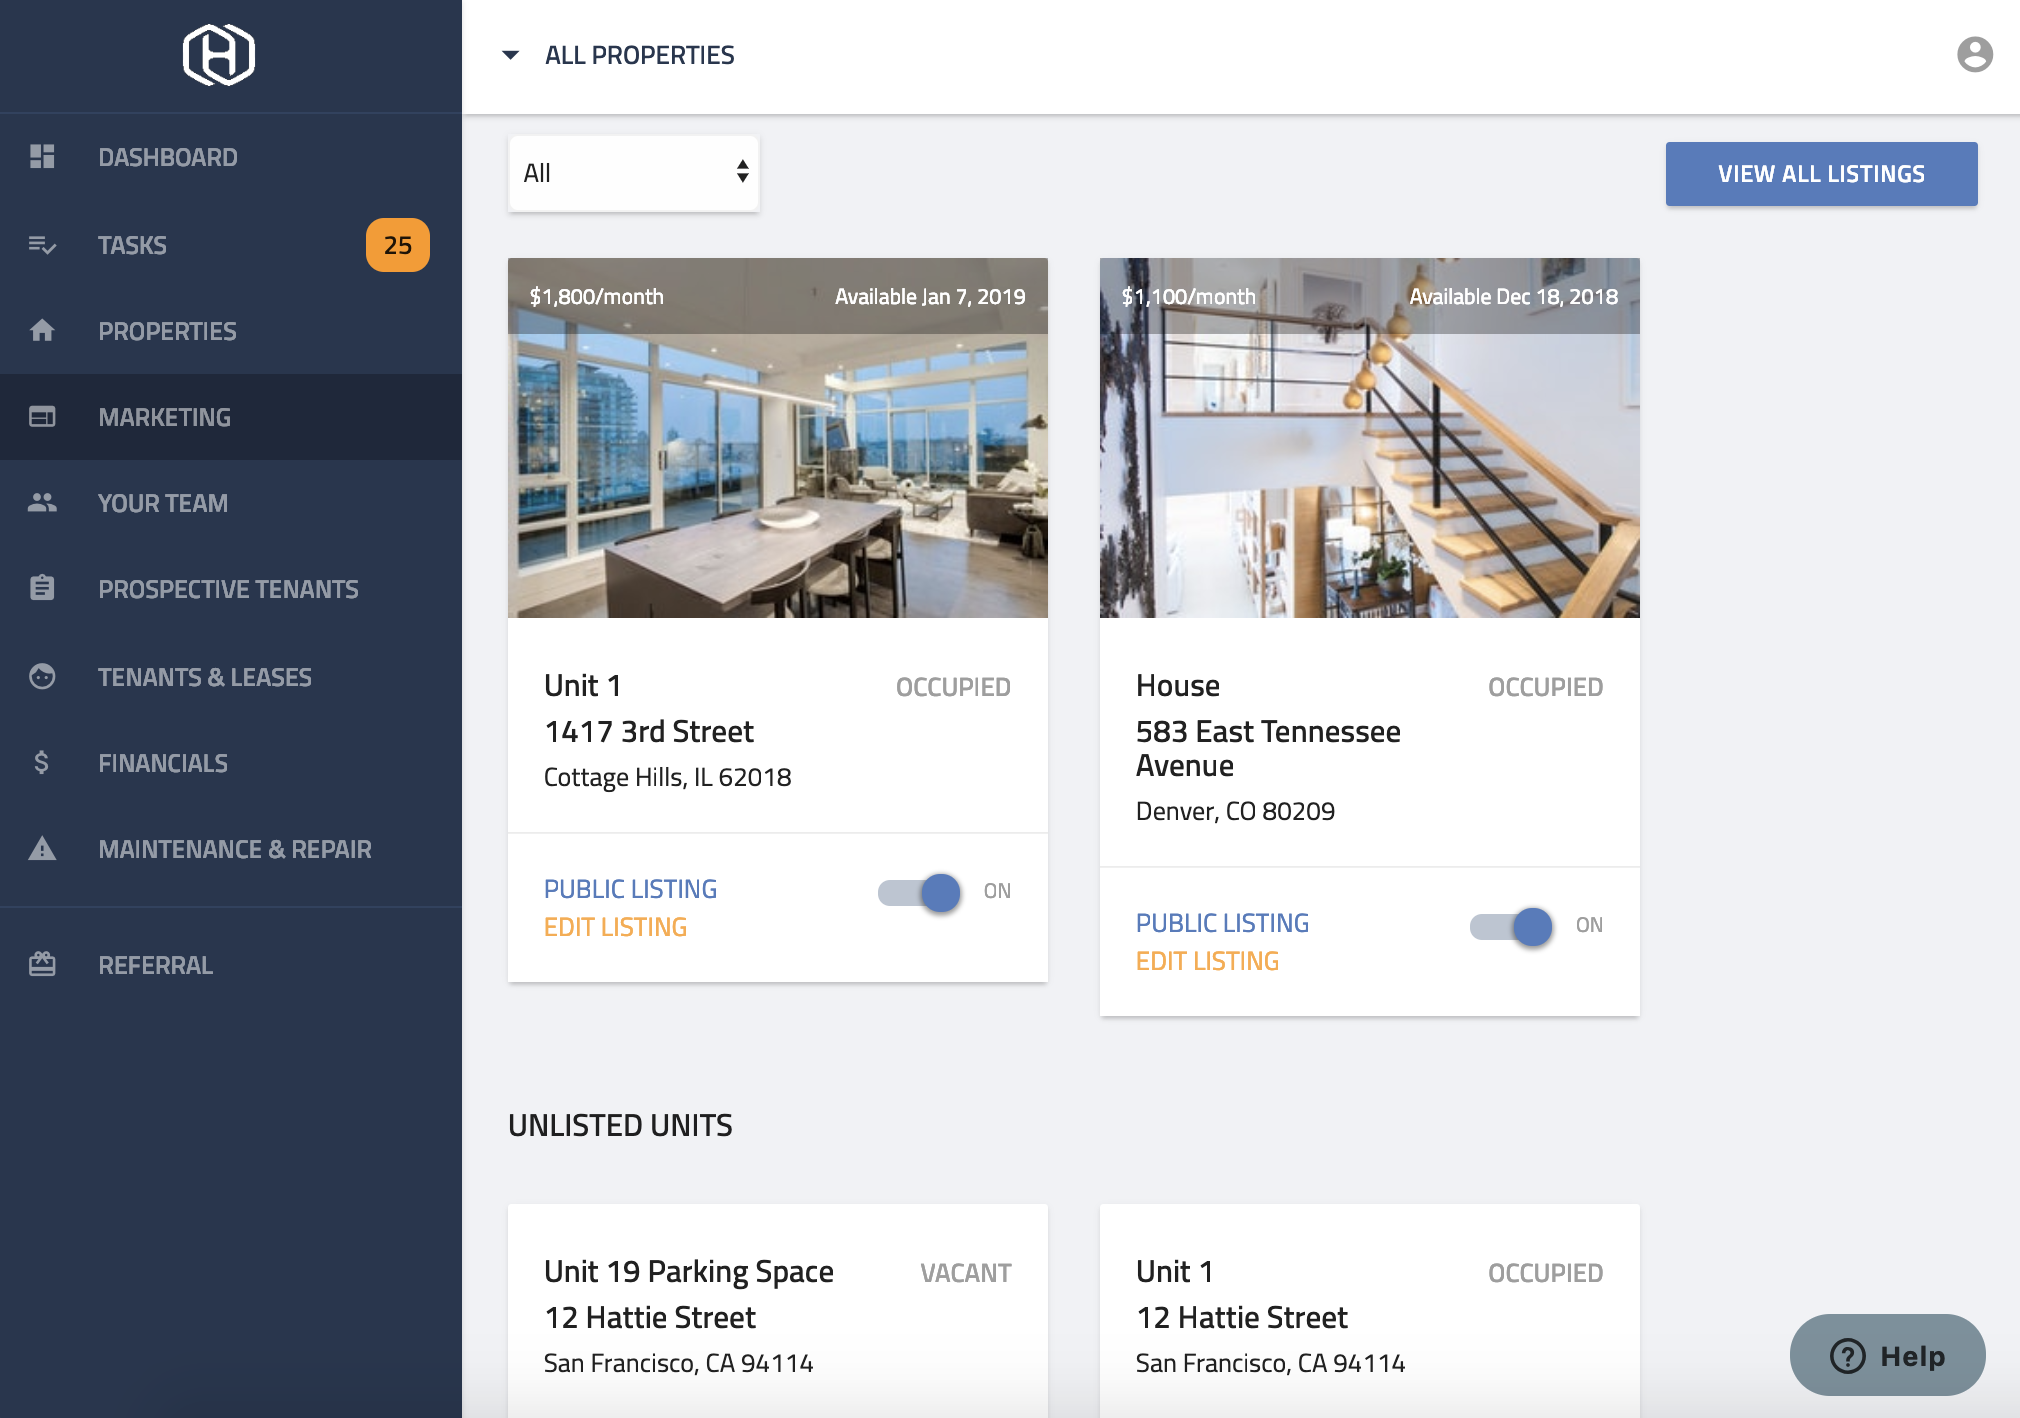Image resolution: width=2020 pixels, height=1418 pixels.
Task: Edit the listing for 1417 3rd Street
Action: coord(615,926)
